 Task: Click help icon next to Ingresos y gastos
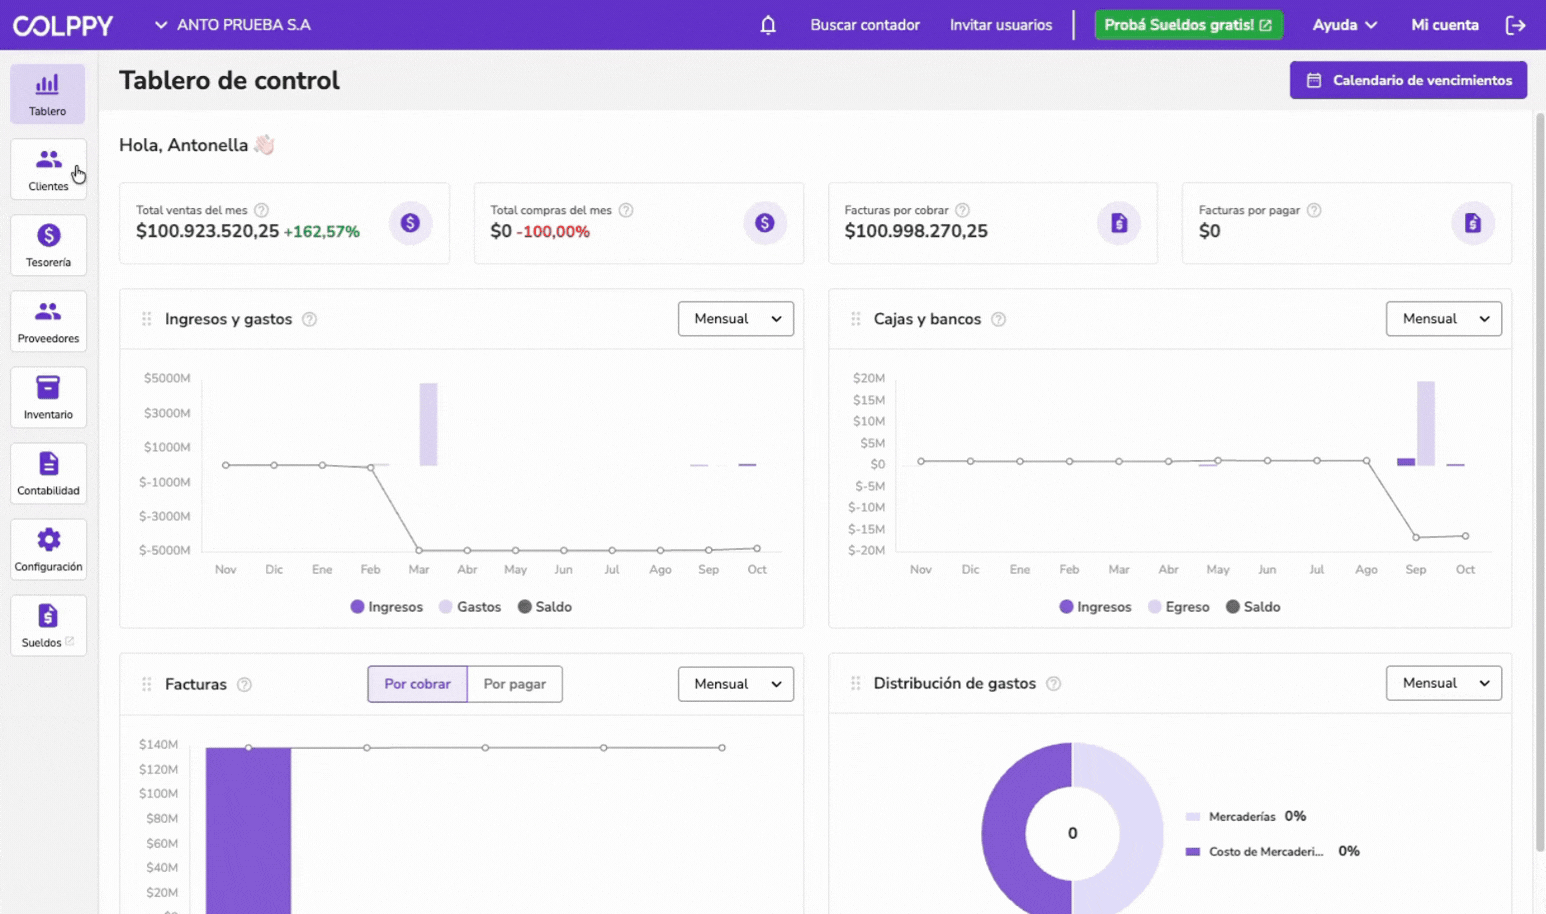tap(309, 319)
